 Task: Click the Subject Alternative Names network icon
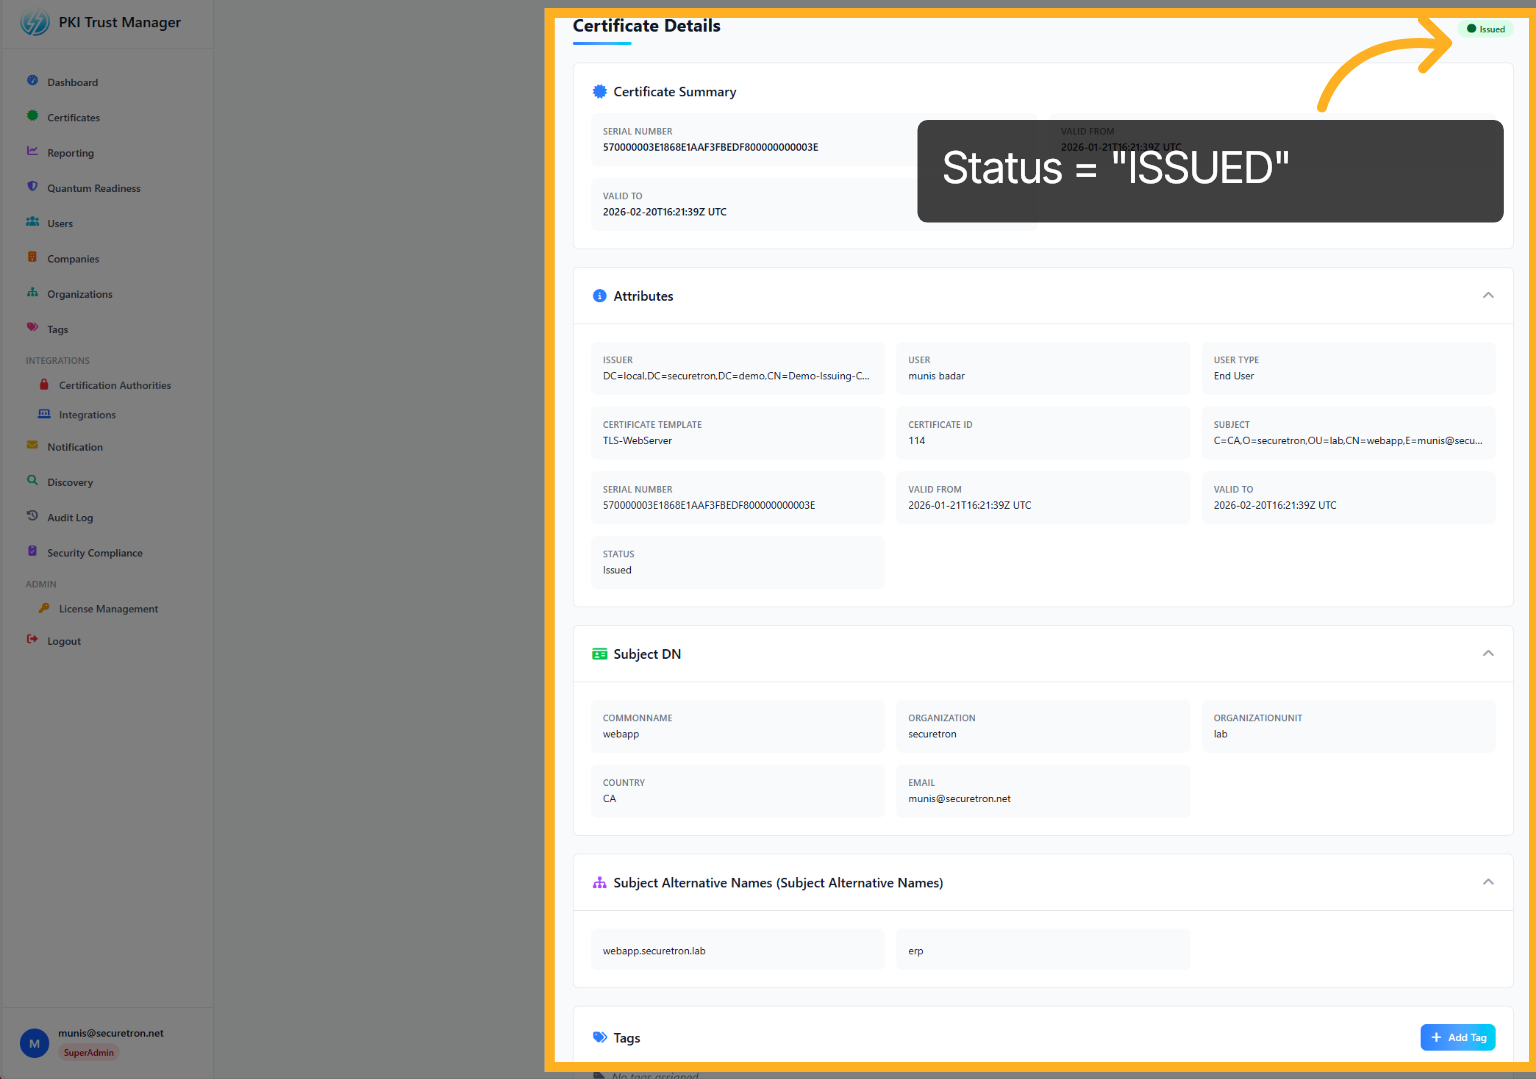tap(600, 883)
